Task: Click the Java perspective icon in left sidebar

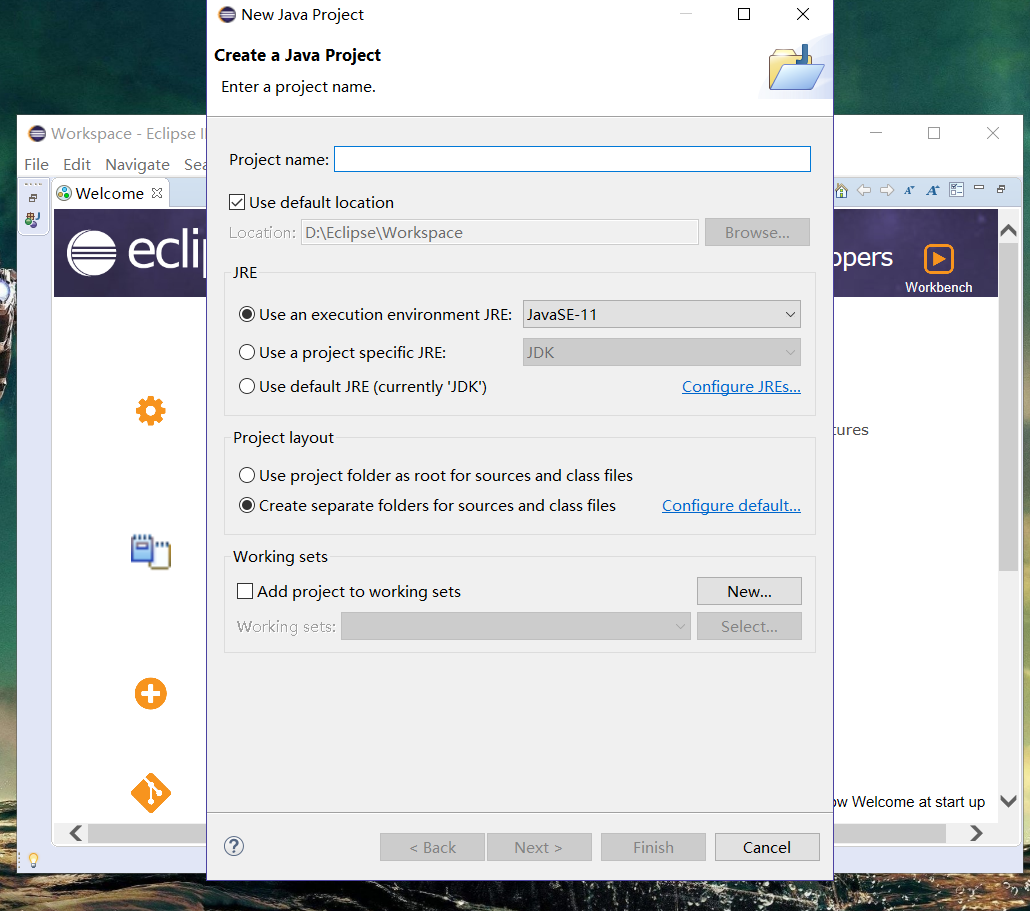Action: click(x=33, y=219)
